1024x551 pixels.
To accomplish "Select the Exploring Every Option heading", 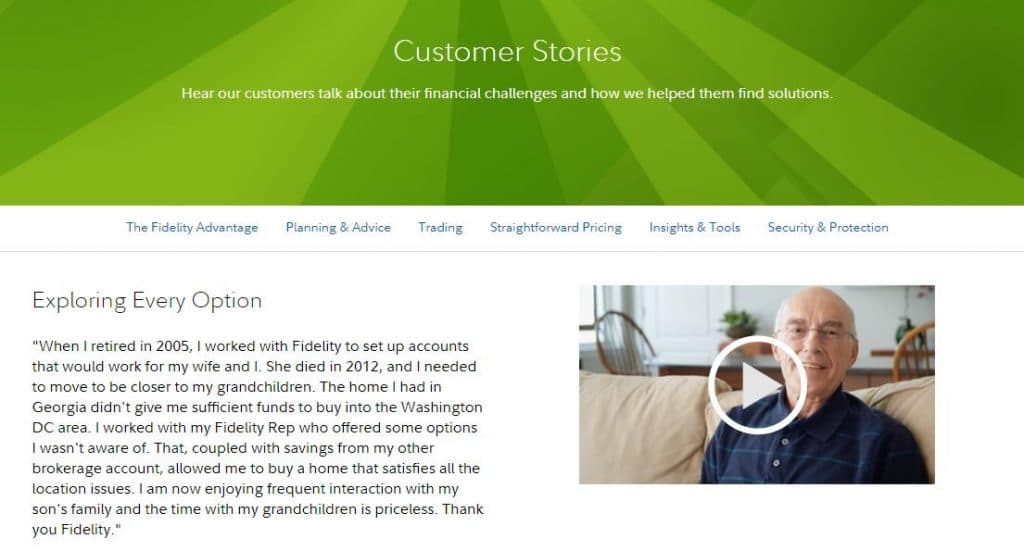I will tap(147, 300).
